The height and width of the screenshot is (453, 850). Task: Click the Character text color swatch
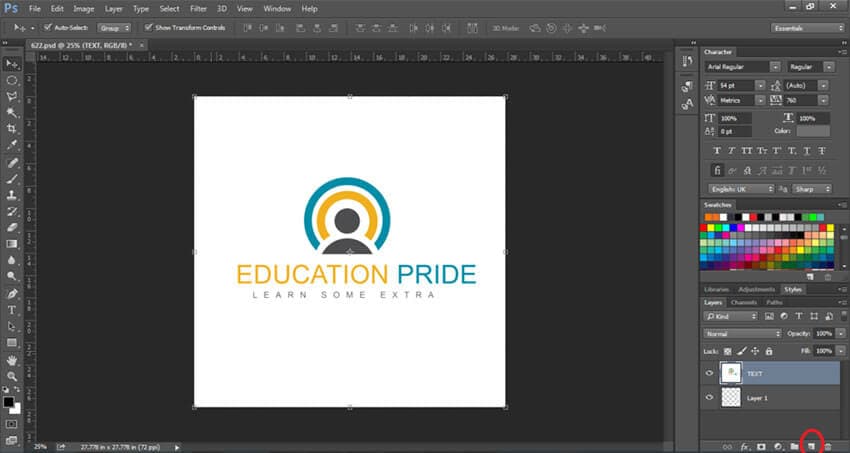point(813,131)
